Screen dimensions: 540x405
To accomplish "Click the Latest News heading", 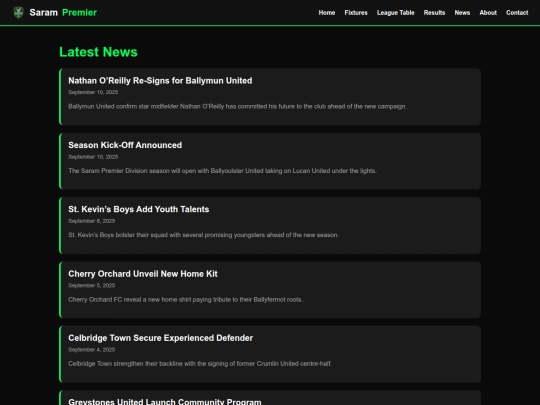I will click(98, 52).
